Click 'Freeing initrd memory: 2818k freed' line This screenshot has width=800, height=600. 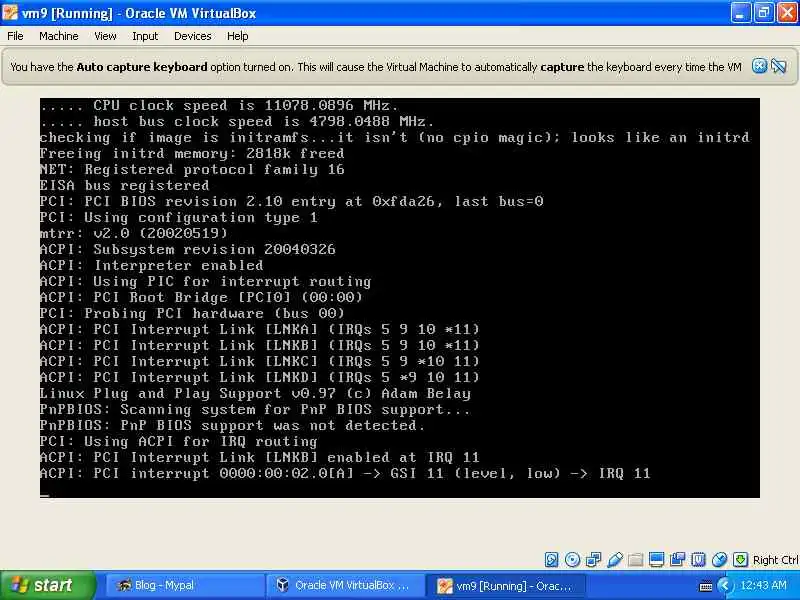192,153
